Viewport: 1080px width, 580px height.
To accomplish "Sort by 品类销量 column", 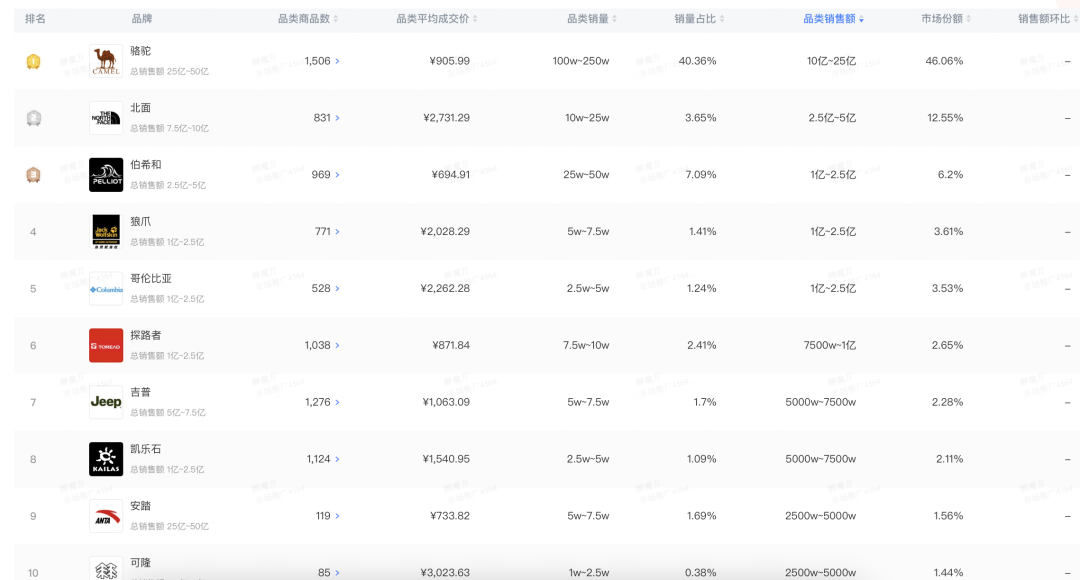I will [x=592, y=19].
